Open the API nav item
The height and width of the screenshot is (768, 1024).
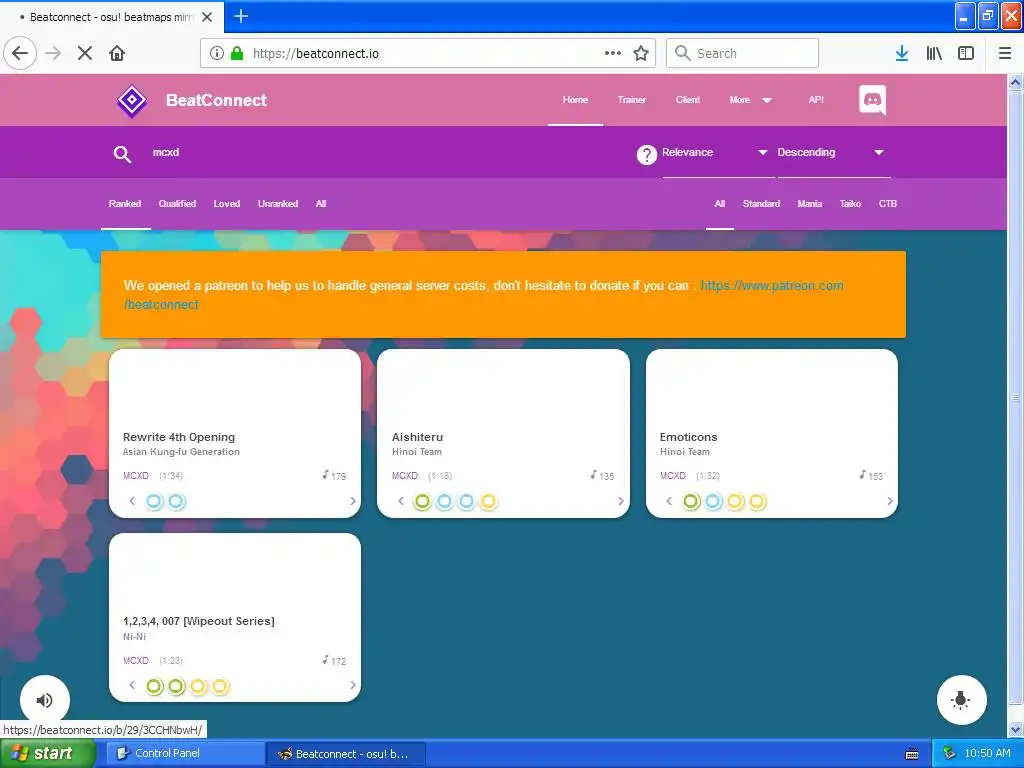tap(816, 100)
